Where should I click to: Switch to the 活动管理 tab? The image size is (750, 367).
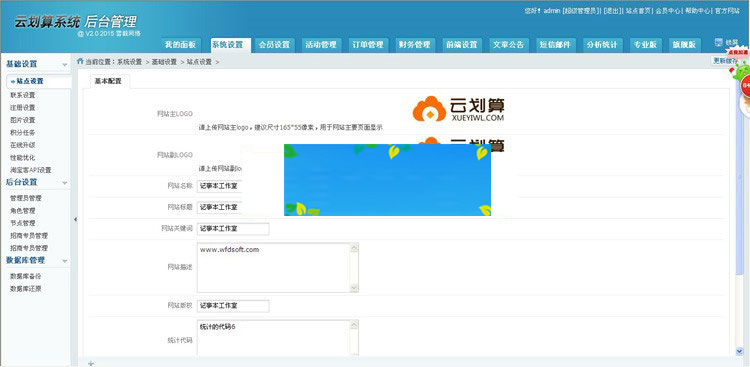[321, 45]
